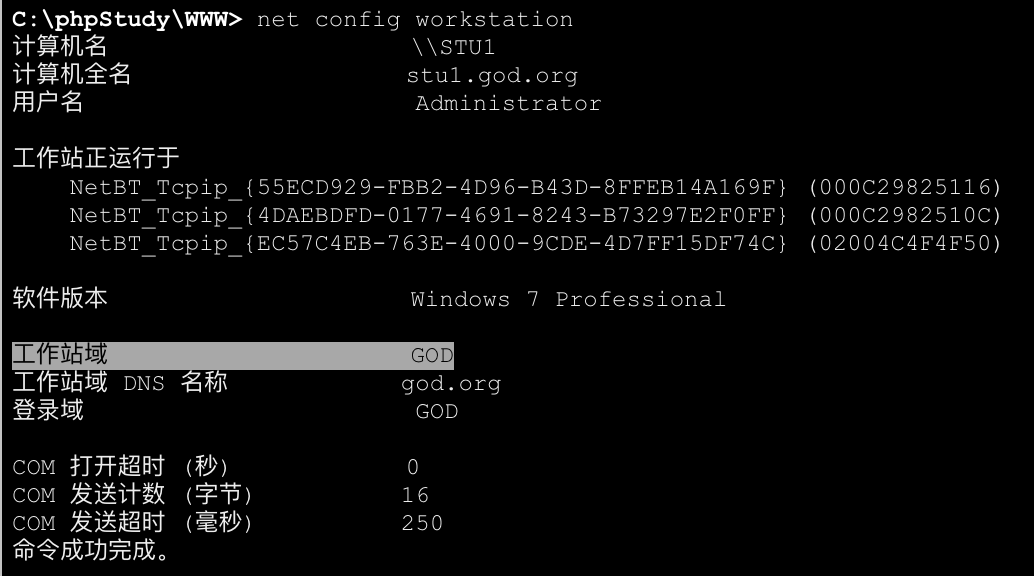The width and height of the screenshot is (1034, 576).
Task: Click the GOD value beside 登录域
Action: [x=437, y=411]
